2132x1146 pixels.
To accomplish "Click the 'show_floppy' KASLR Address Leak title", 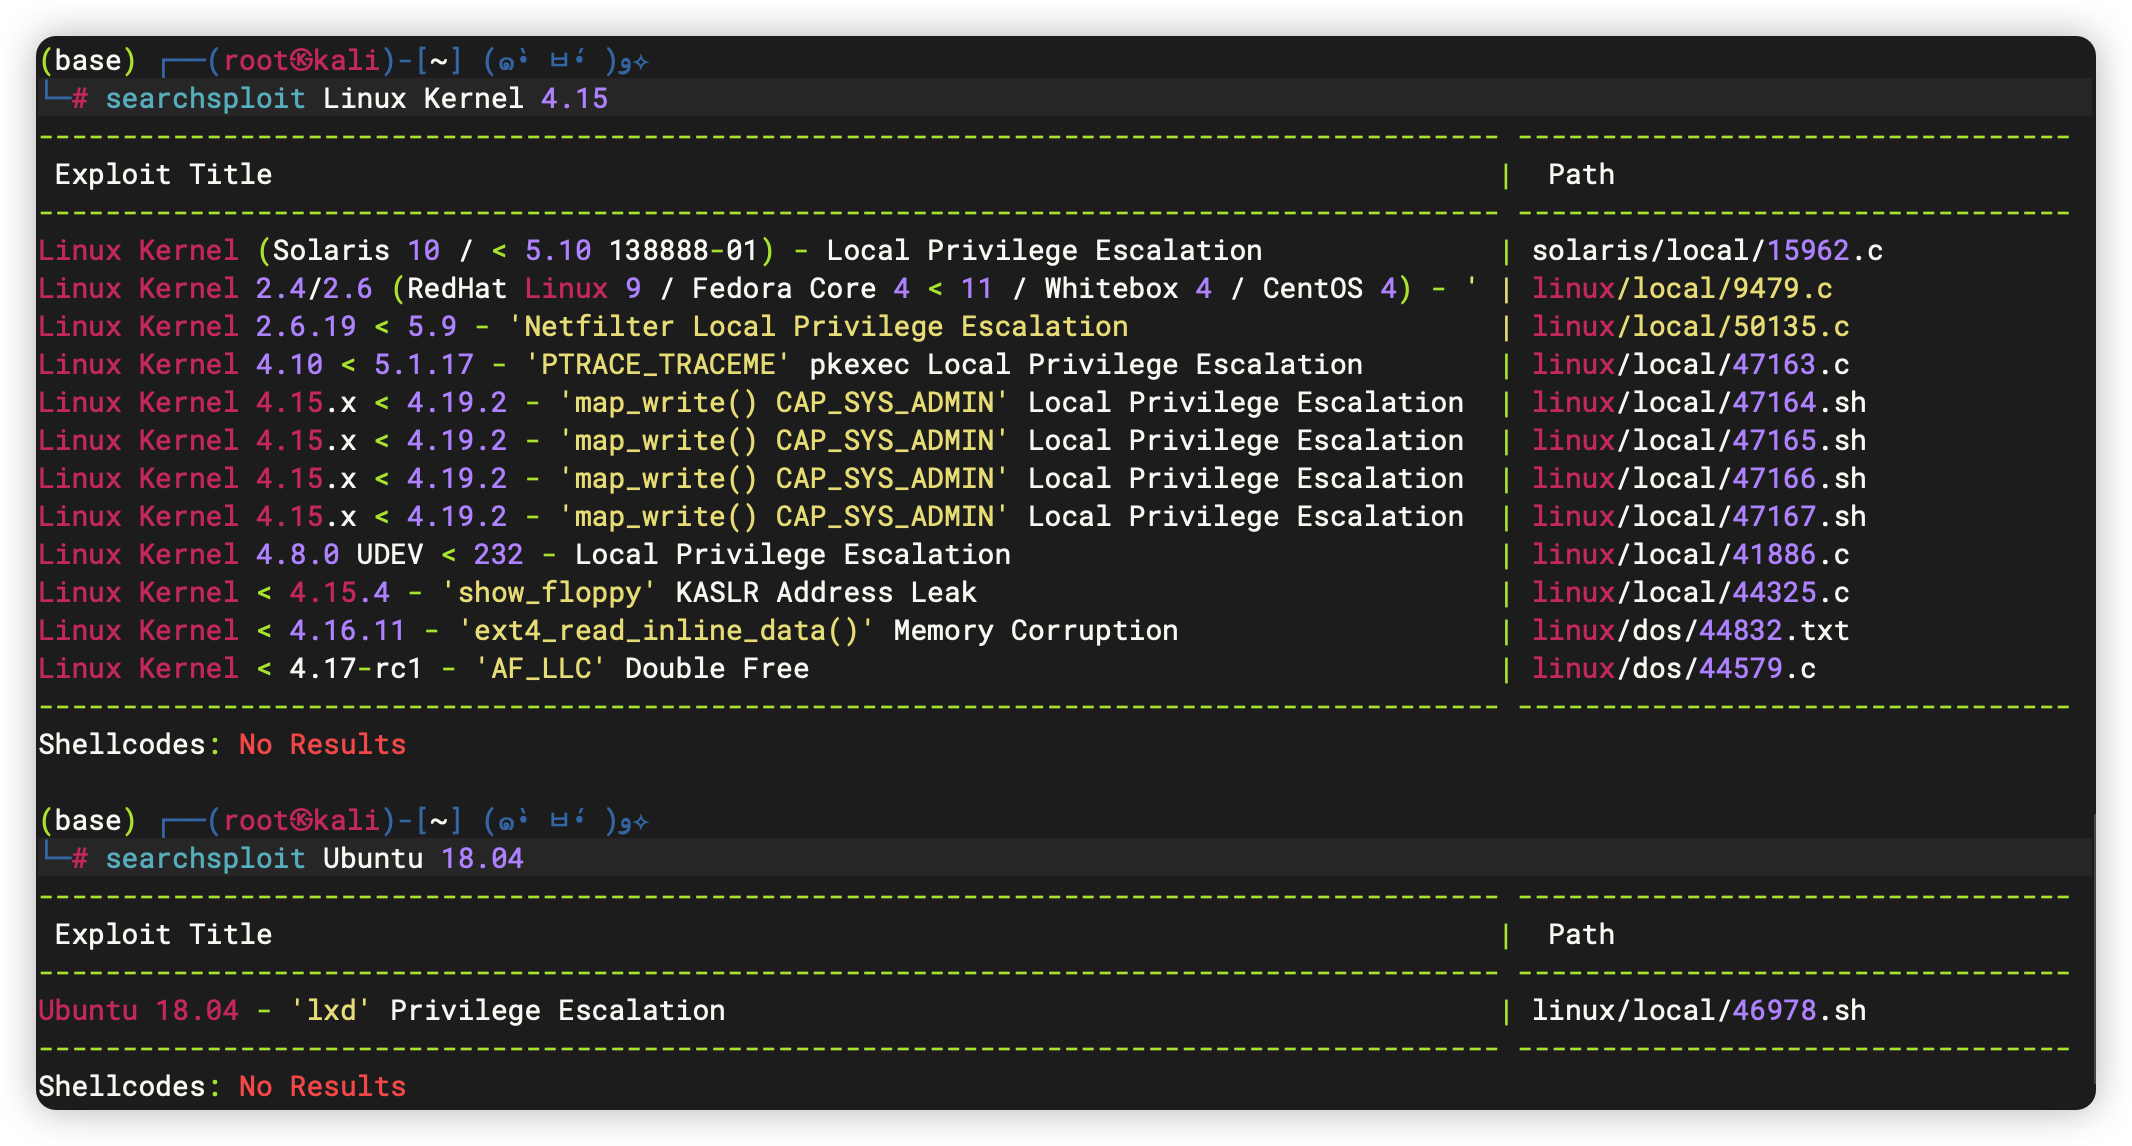I will pyautogui.click(x=507, y=592).
